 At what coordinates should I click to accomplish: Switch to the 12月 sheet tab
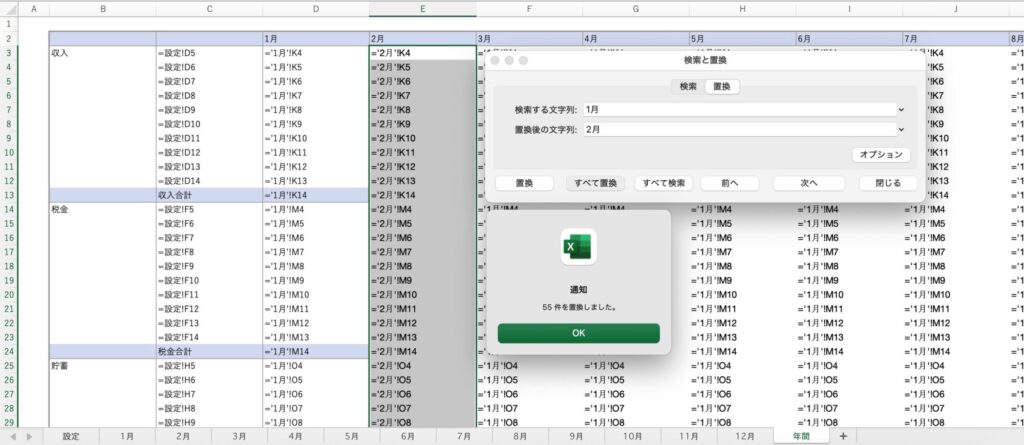(744, 436)
